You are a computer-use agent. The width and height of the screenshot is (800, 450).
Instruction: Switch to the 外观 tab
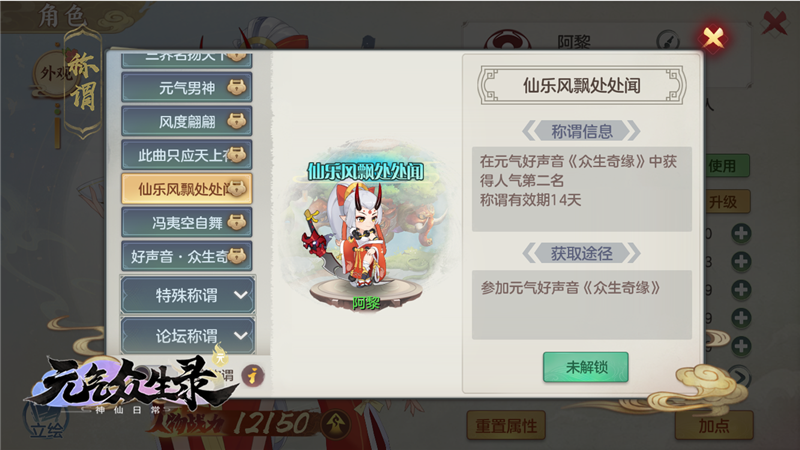tap(53, 74)
